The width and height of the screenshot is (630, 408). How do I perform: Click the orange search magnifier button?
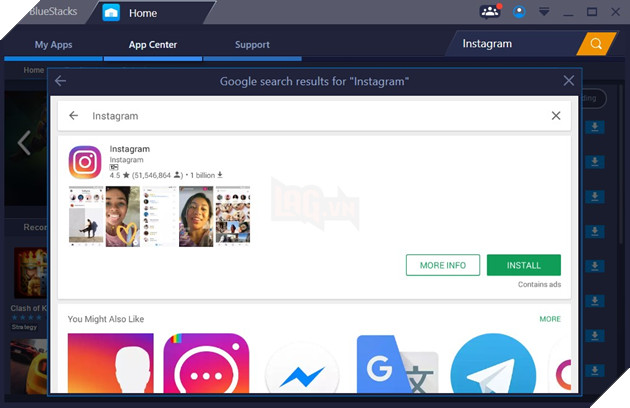tap(596, 43)
